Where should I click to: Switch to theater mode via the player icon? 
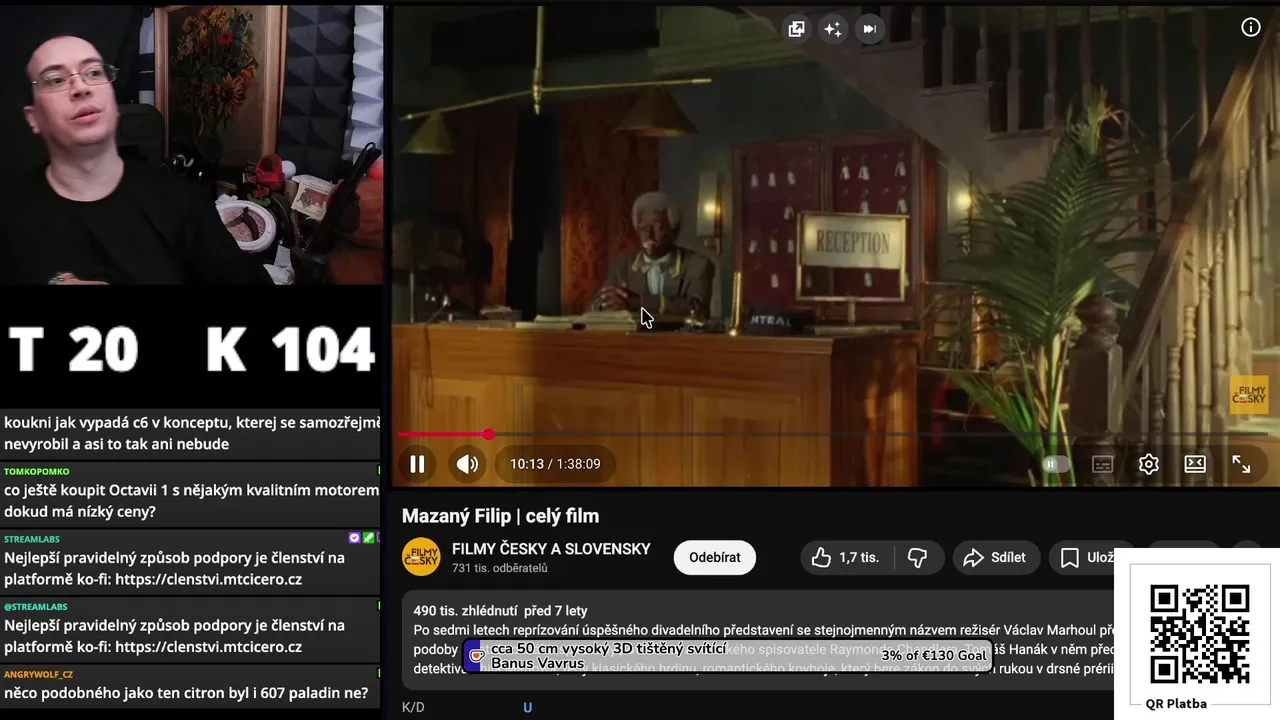point(1195,464)
